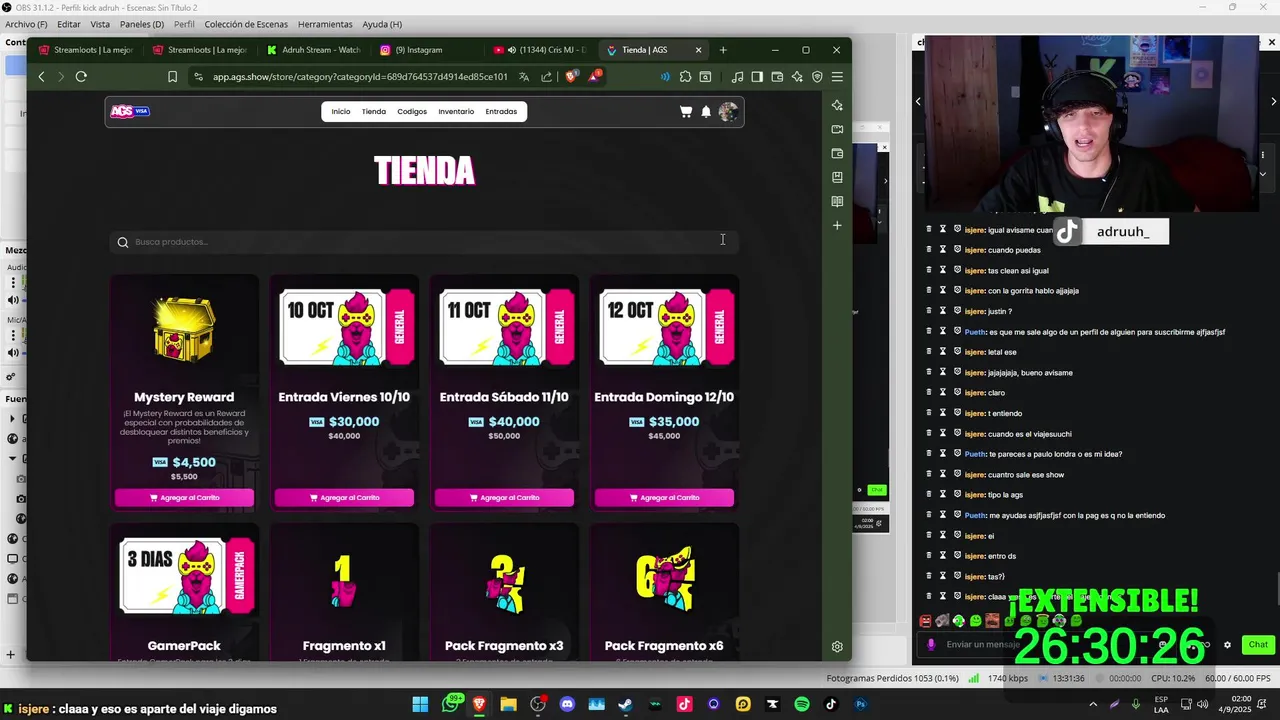Open taskbar clock and date
The height and width of the screenshot is (720, 1280).
pyautogui.click(x=1235, y=704)
